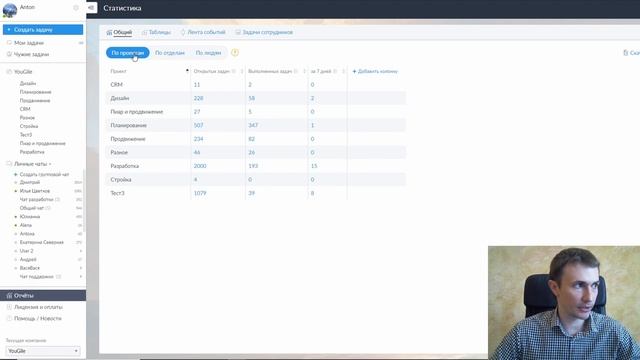Image resolution: width=640 pixels, height=360 pixels.
Task: Expand the Личные чаты arrow
Action: [50, 164]
